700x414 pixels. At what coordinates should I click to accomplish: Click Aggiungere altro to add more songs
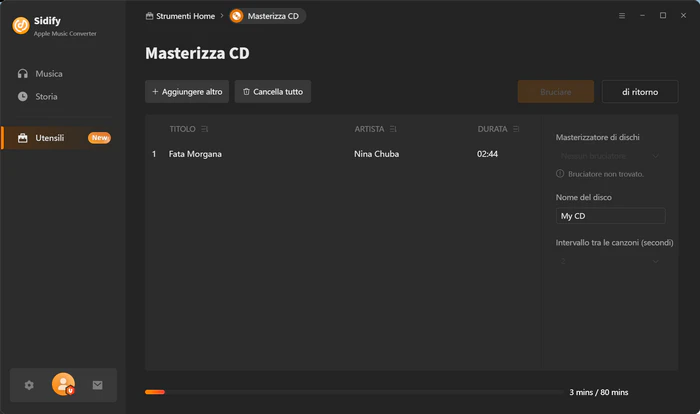[187, 92]
